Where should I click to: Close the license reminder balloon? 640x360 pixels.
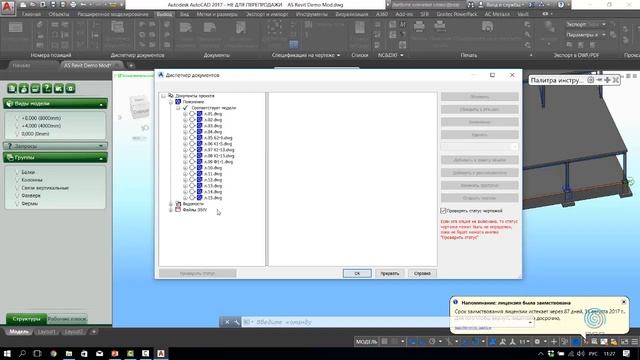(x=624, y=302)
